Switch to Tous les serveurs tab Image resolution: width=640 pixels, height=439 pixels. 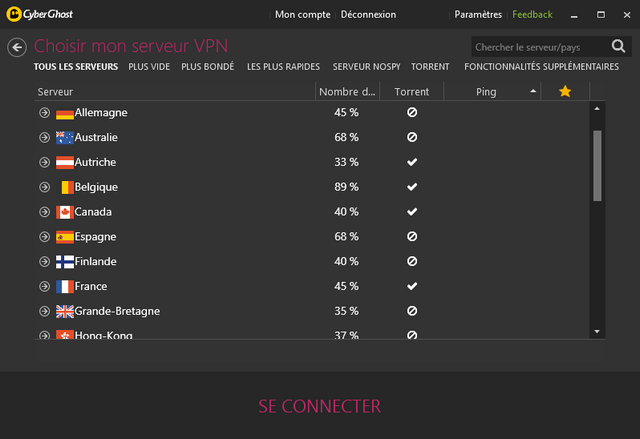click(x=76, y=67)
